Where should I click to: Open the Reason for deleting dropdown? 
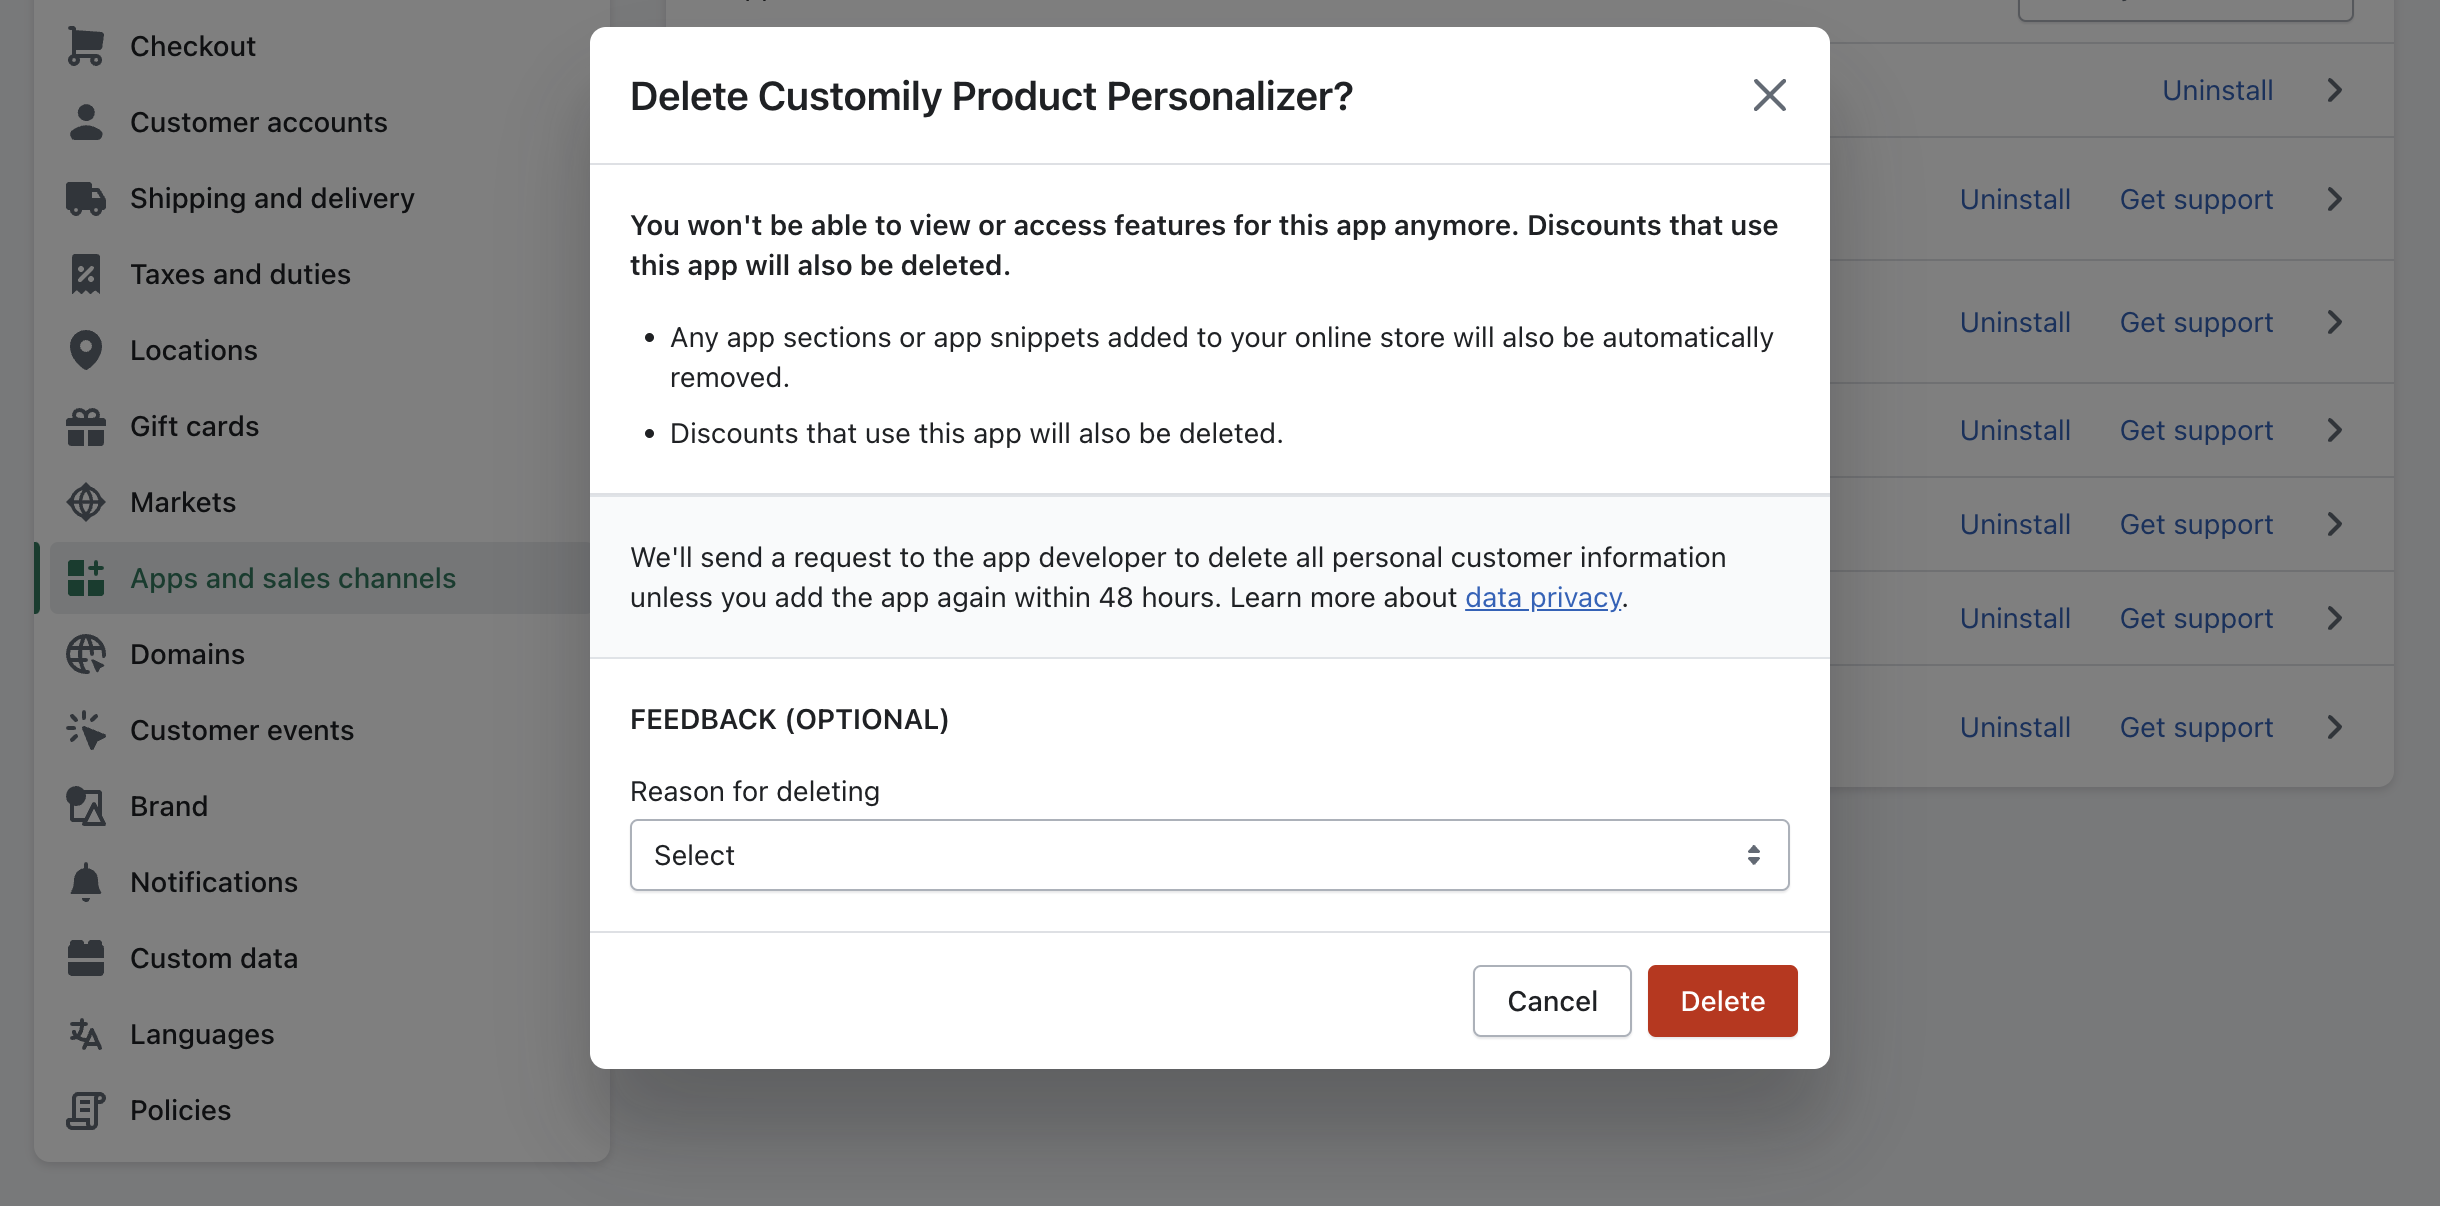1209,855
